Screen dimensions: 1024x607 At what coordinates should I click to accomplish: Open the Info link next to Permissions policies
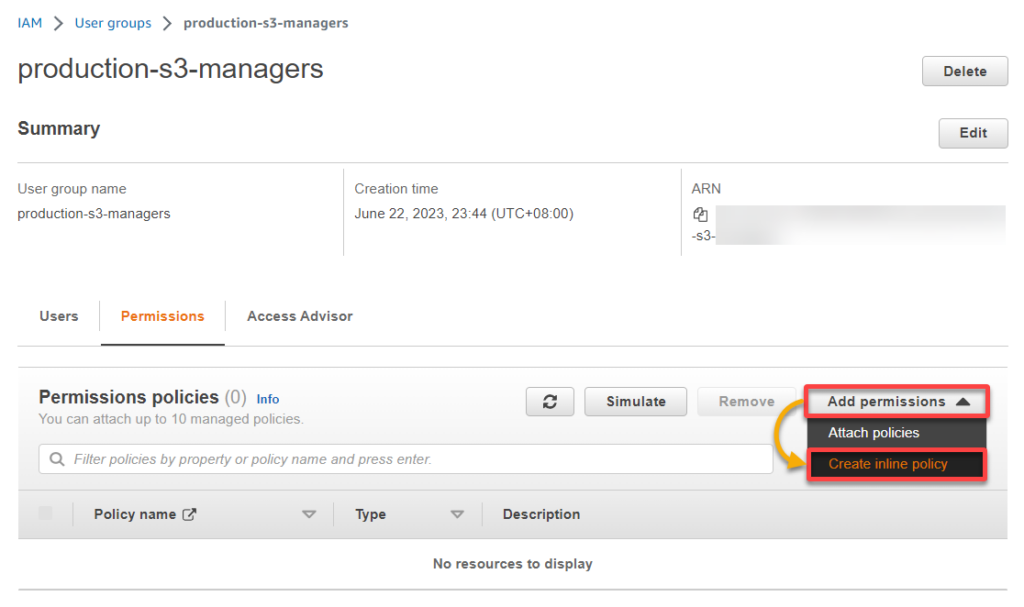tap(267, 398)
